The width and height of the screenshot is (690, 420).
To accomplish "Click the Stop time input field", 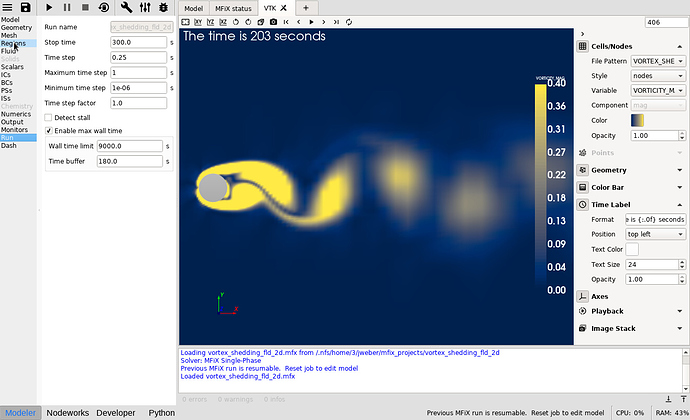I will [x=138, y=43].
